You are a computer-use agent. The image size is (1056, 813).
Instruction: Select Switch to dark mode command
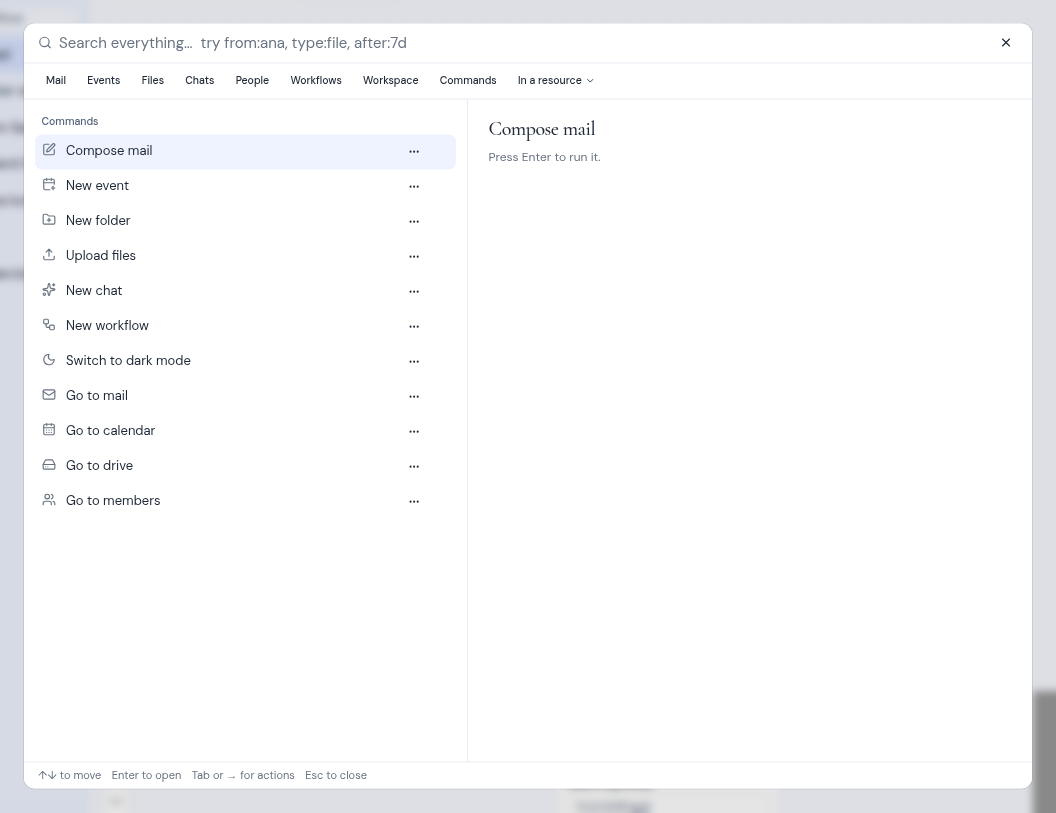point(245,361)
